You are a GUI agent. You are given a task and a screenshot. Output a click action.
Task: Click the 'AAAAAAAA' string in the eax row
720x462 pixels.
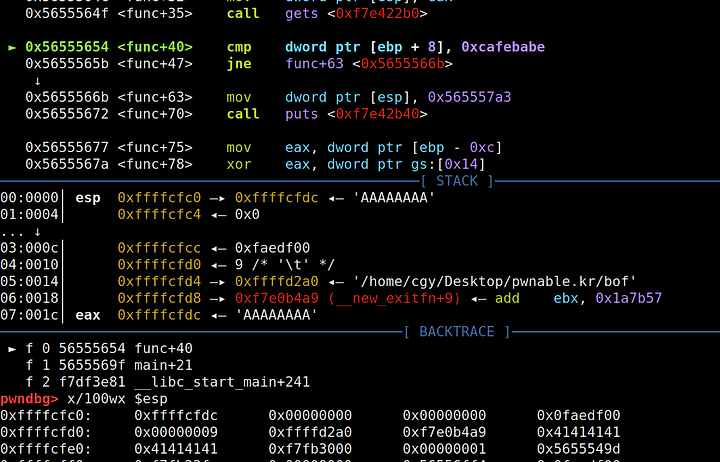point(276,315)
